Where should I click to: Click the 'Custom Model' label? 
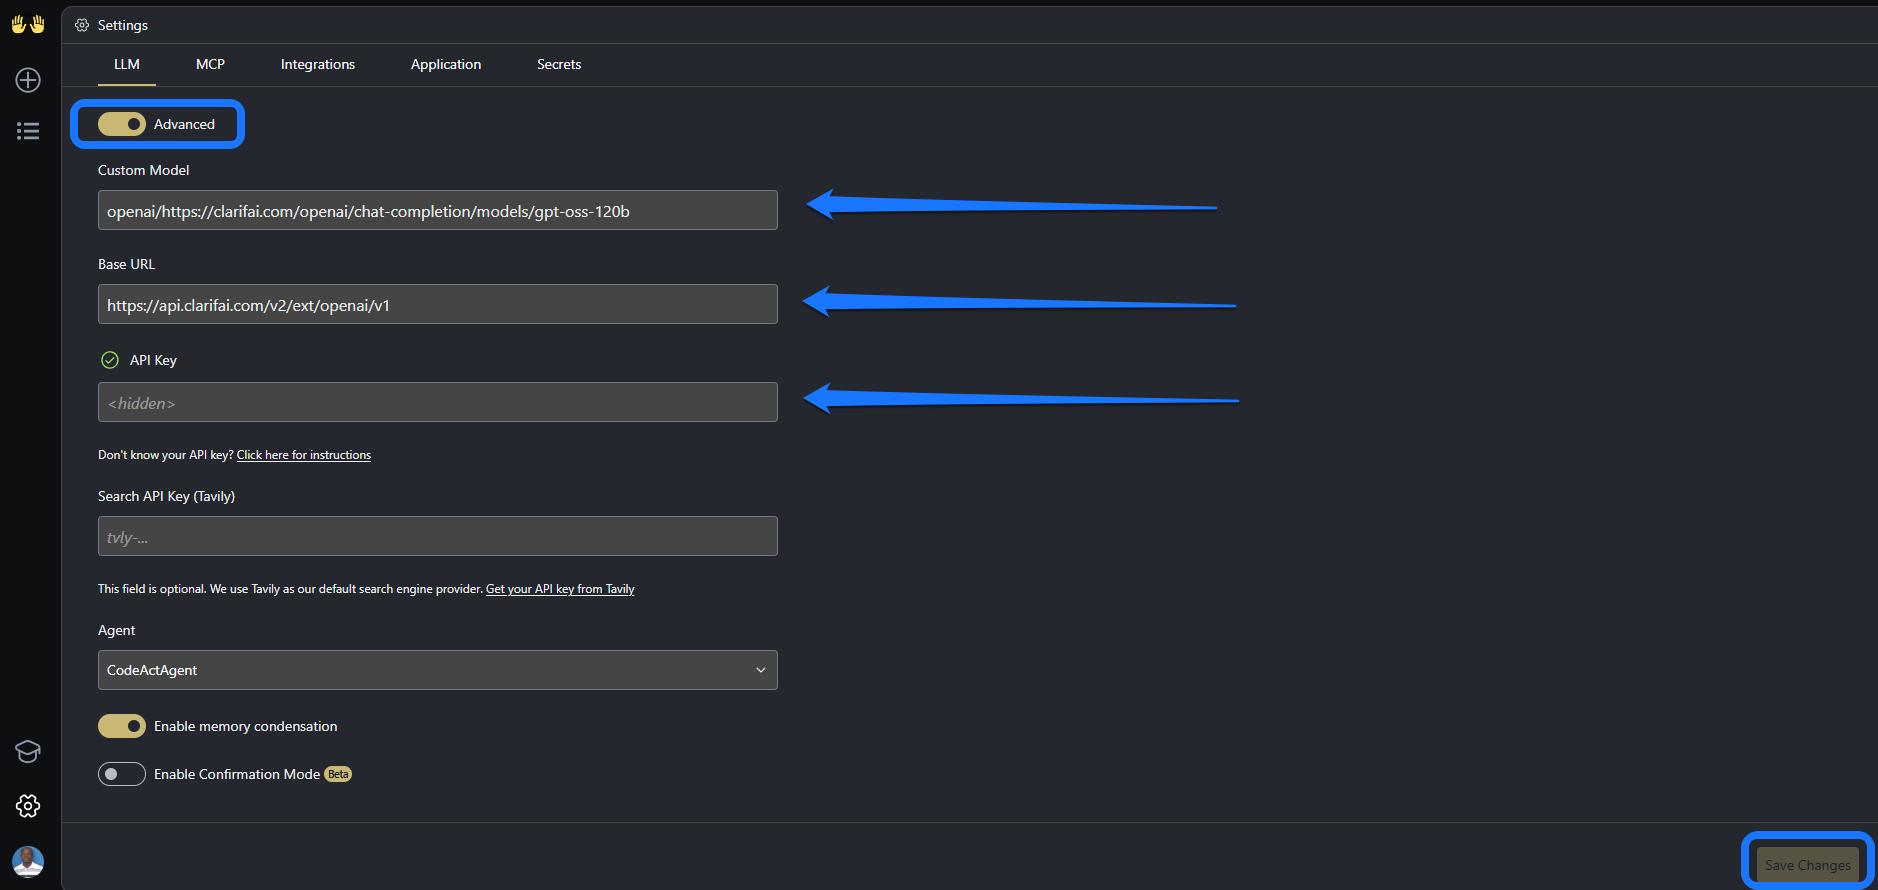click(x=144, y=170)
